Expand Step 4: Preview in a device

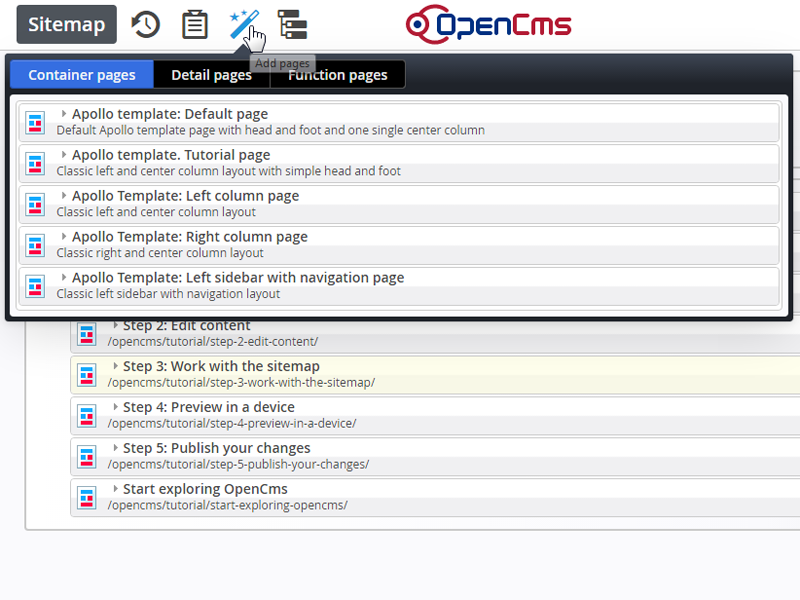tap(115, 406)
